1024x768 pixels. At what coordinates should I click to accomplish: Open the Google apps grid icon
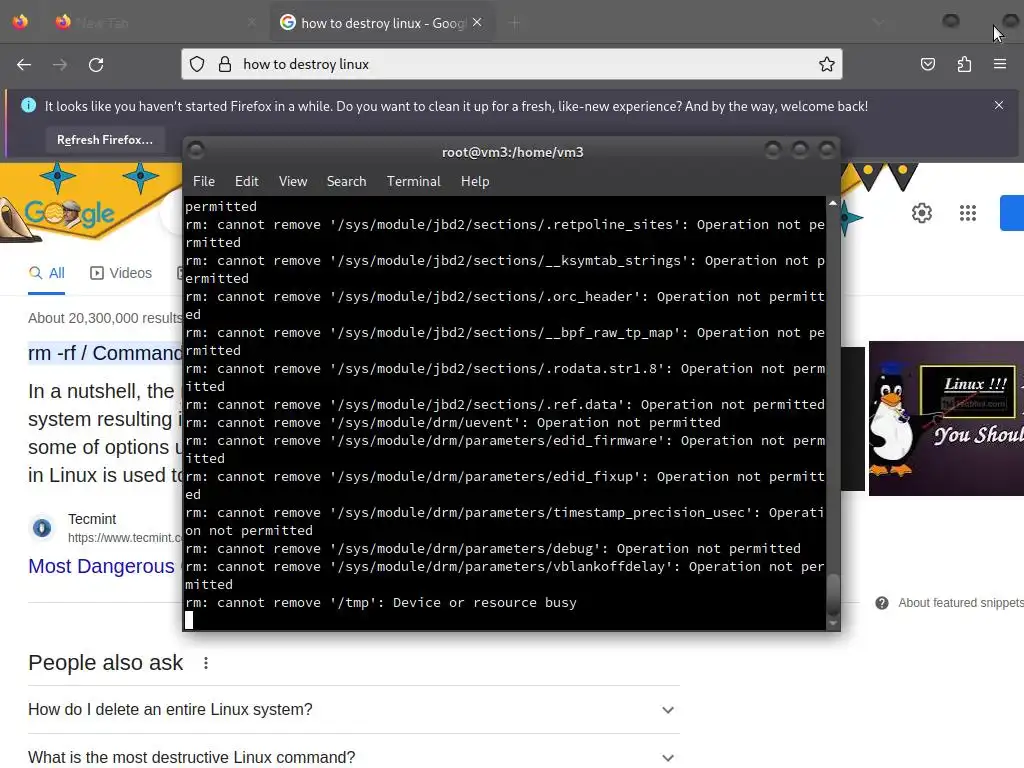968,213
